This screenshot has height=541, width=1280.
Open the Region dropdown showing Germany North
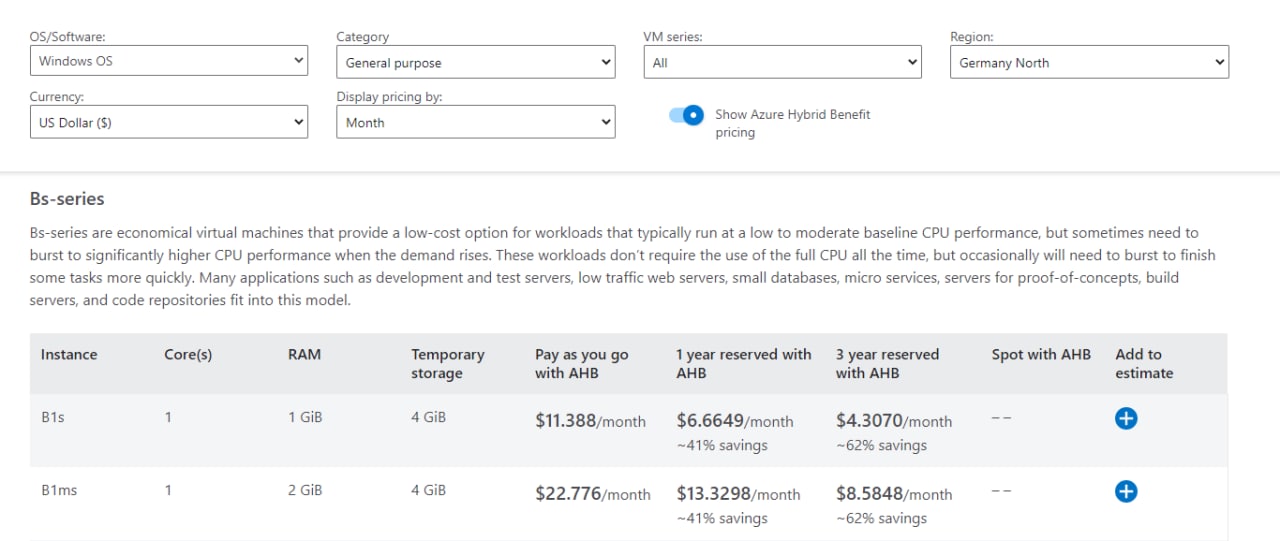point(1089,62)
